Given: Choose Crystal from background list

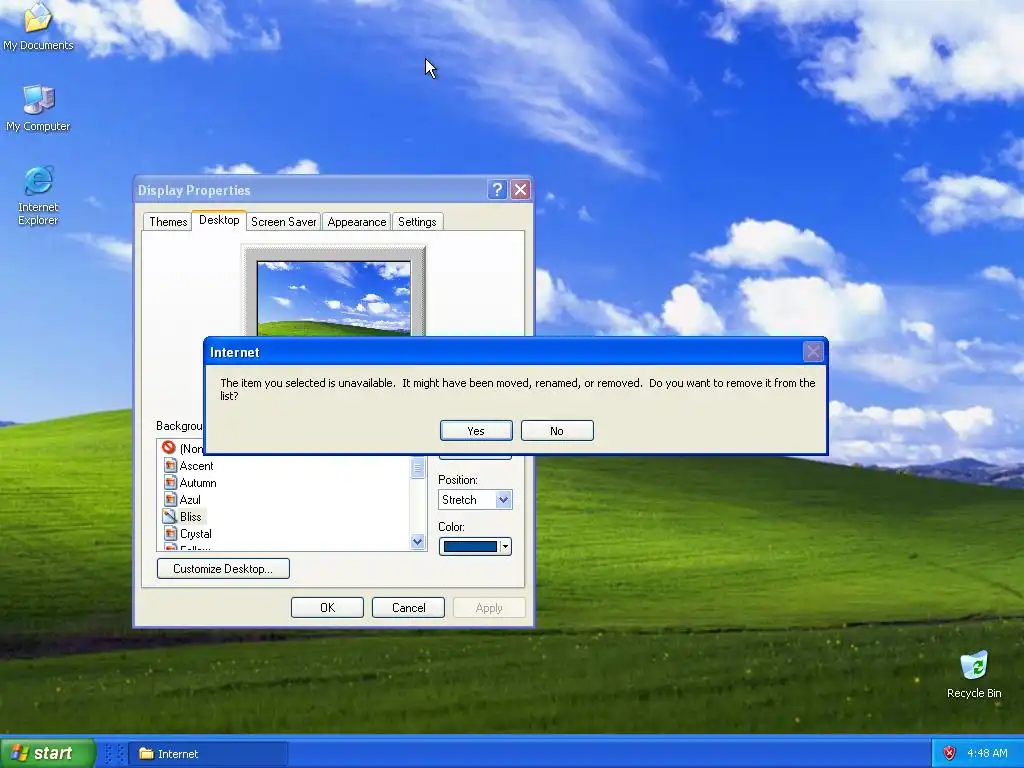Looking at the screenshot, I should pos(195,534).
